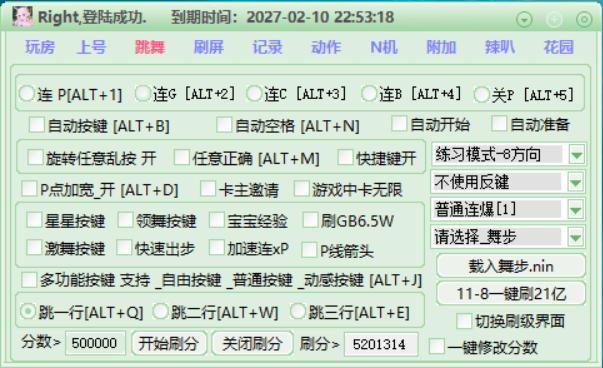Check the 多功能按键 [ALT+J] box
This screenshot has width=603, height=368.
point(30,280)
